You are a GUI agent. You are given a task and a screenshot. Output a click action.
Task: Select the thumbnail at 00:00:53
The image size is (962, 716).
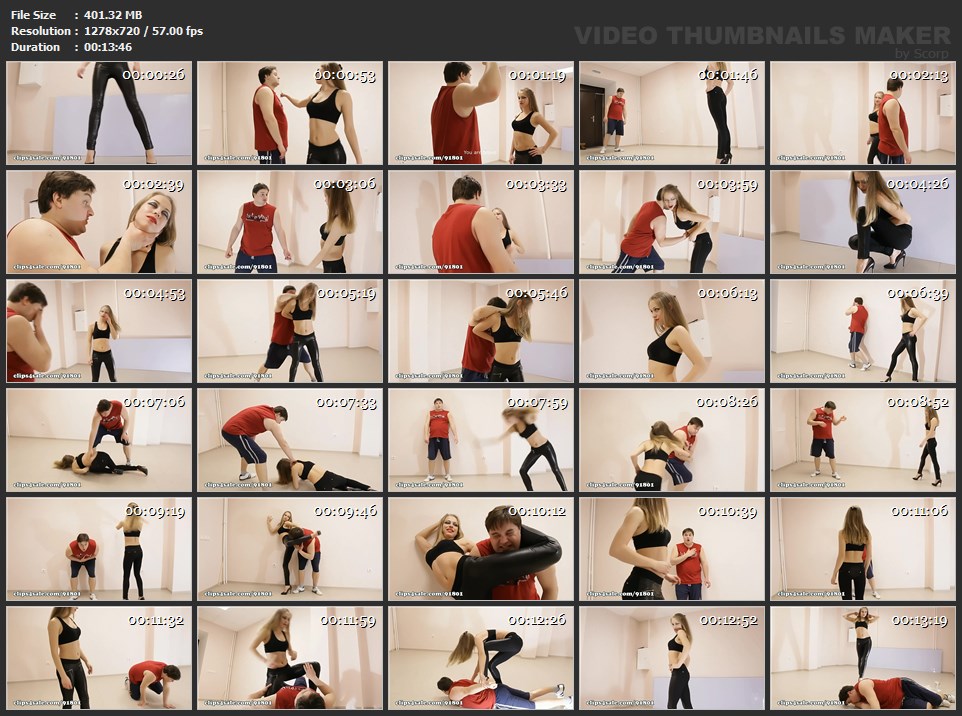coord(290,113)
